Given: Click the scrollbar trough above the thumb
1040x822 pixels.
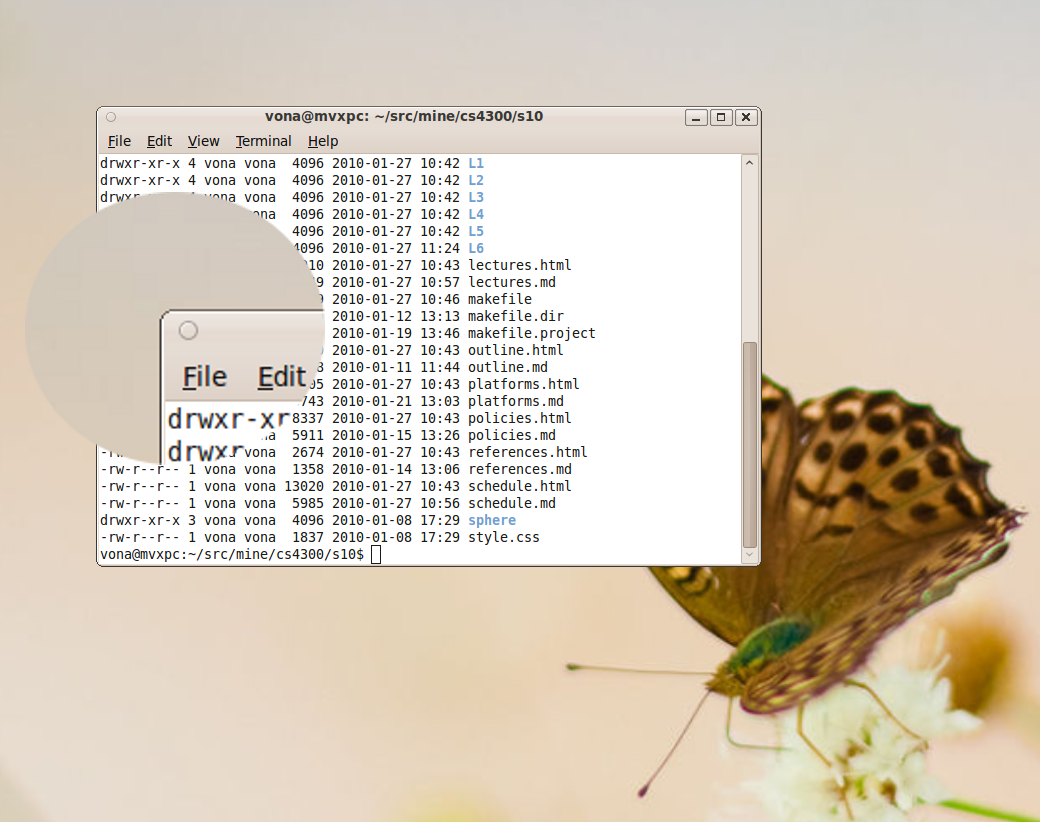Looking at the screenshot, I should [x=749, y=250].
